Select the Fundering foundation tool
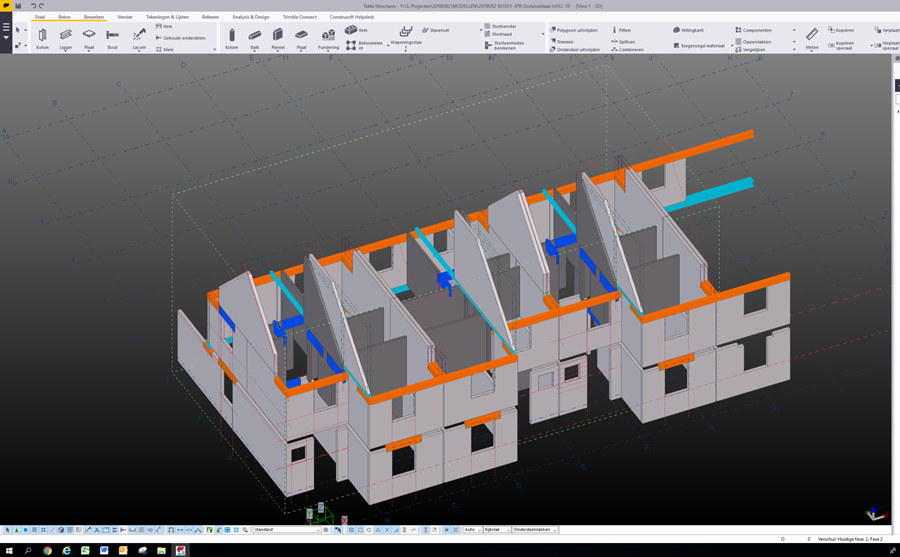This screenshot has height=557, width=900. tap(328, 38)
